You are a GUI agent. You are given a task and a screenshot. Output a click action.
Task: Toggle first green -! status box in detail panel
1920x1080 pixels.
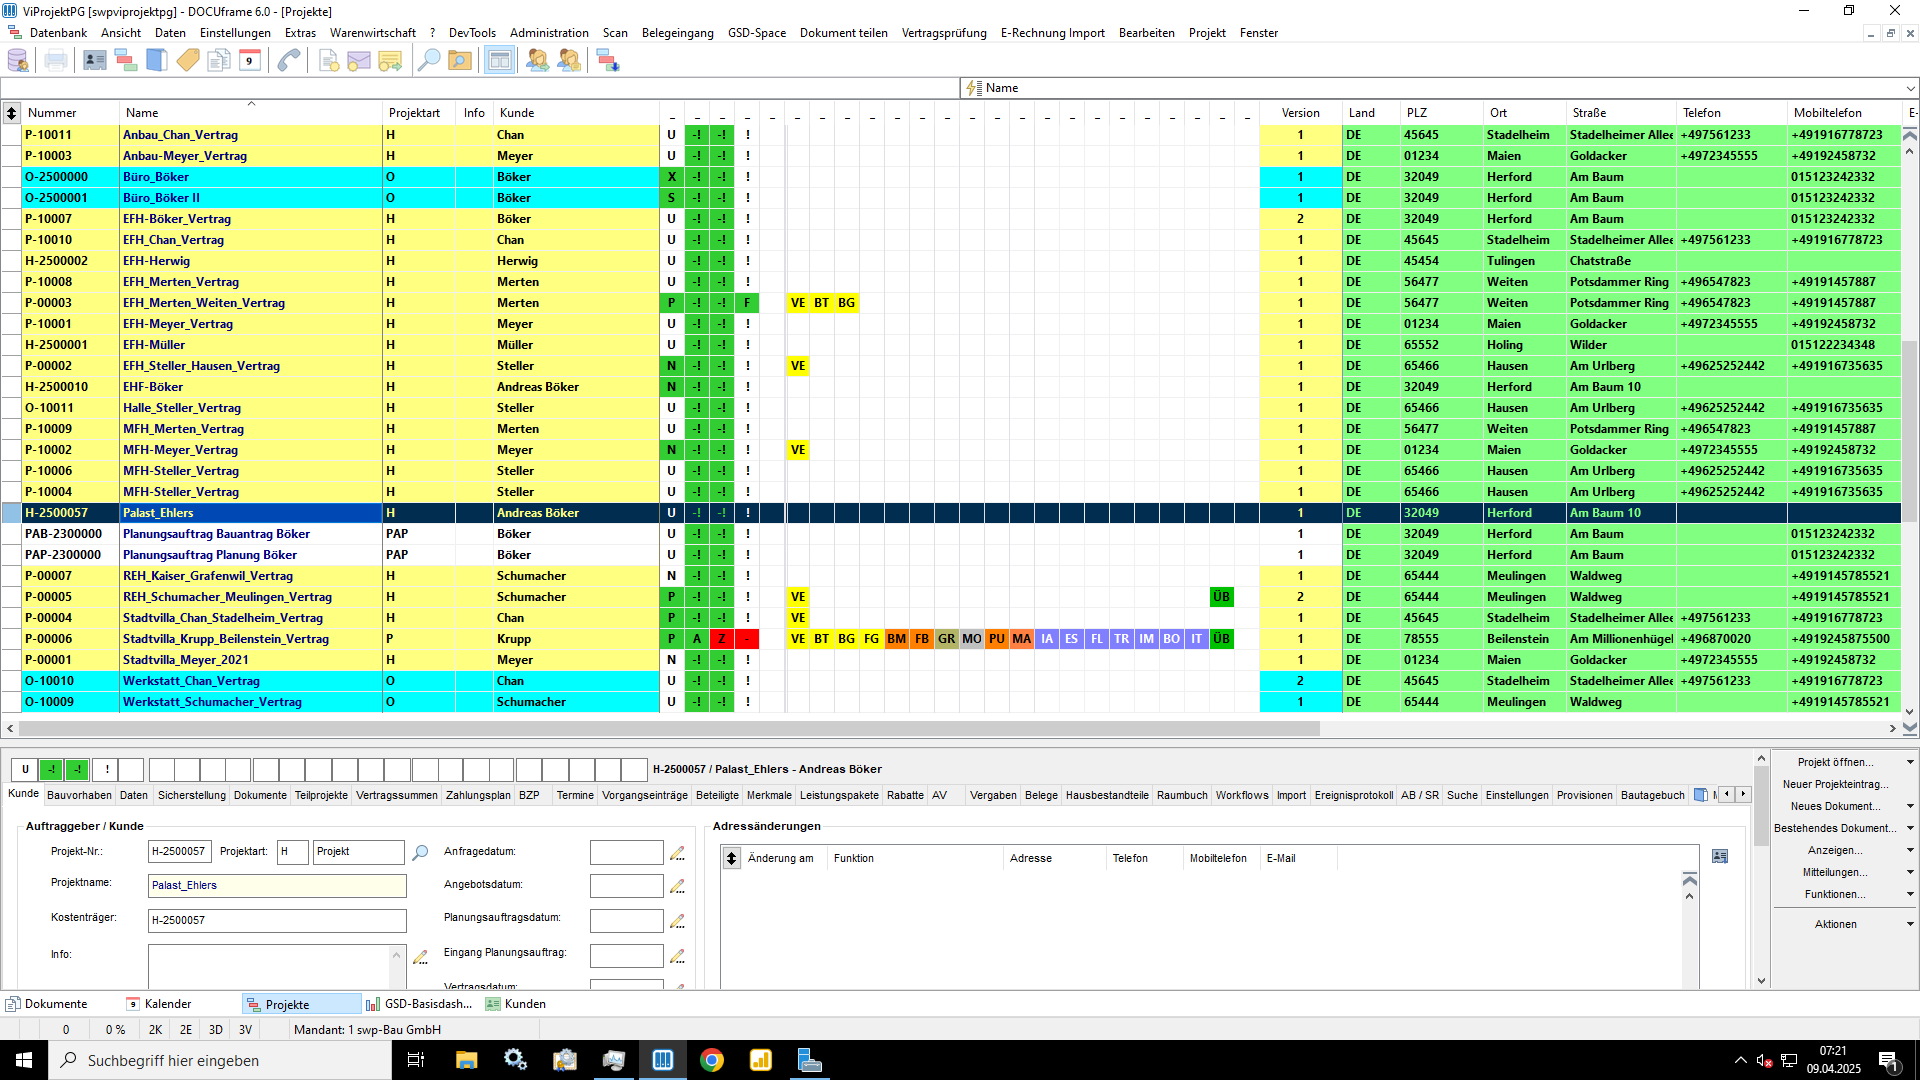[51, 770]
